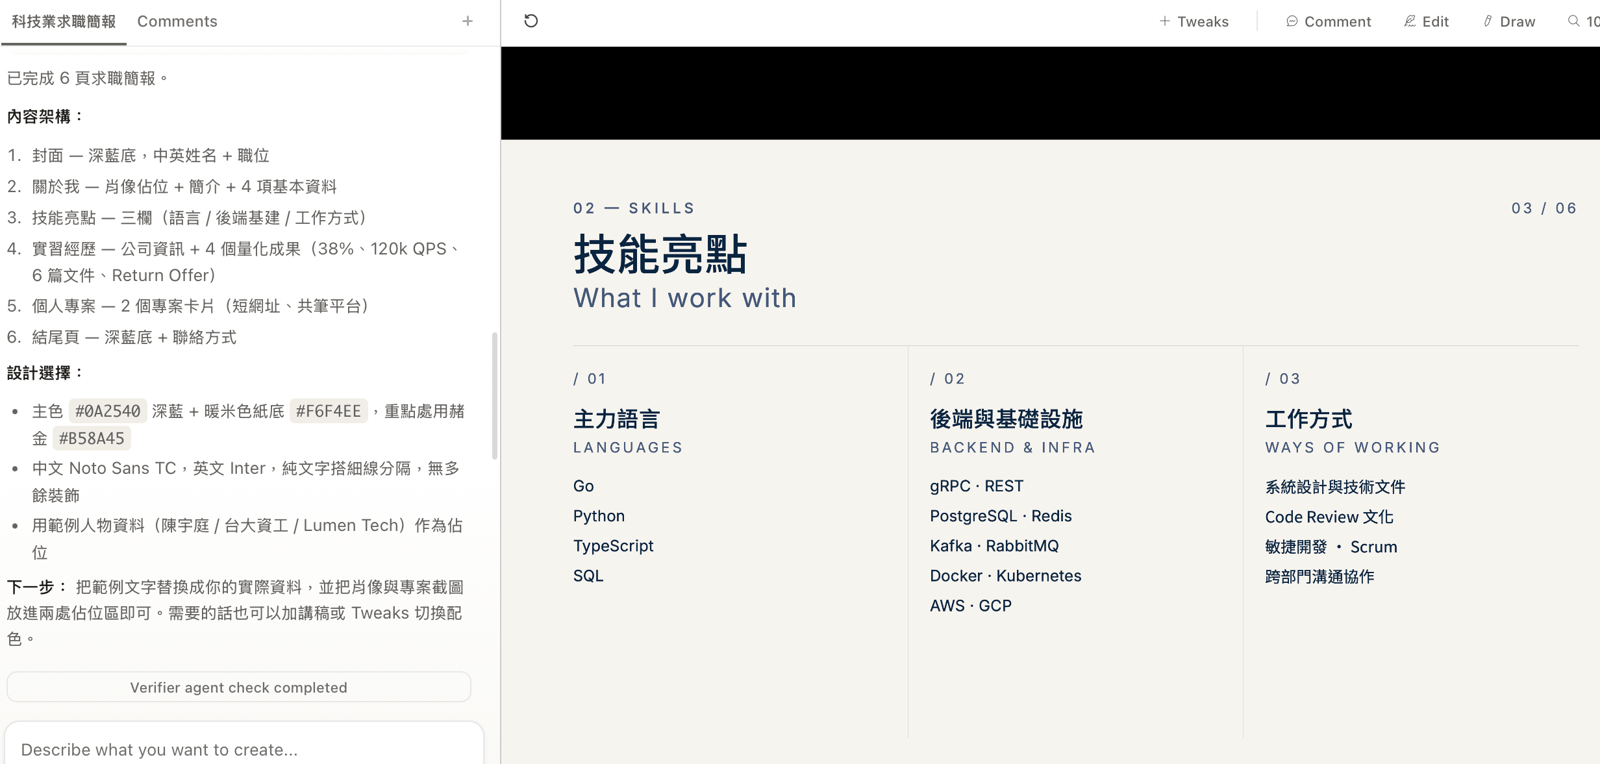Open a new tab with the plus icon
This screenshot has height=764, width=1600.
[467, 21]
